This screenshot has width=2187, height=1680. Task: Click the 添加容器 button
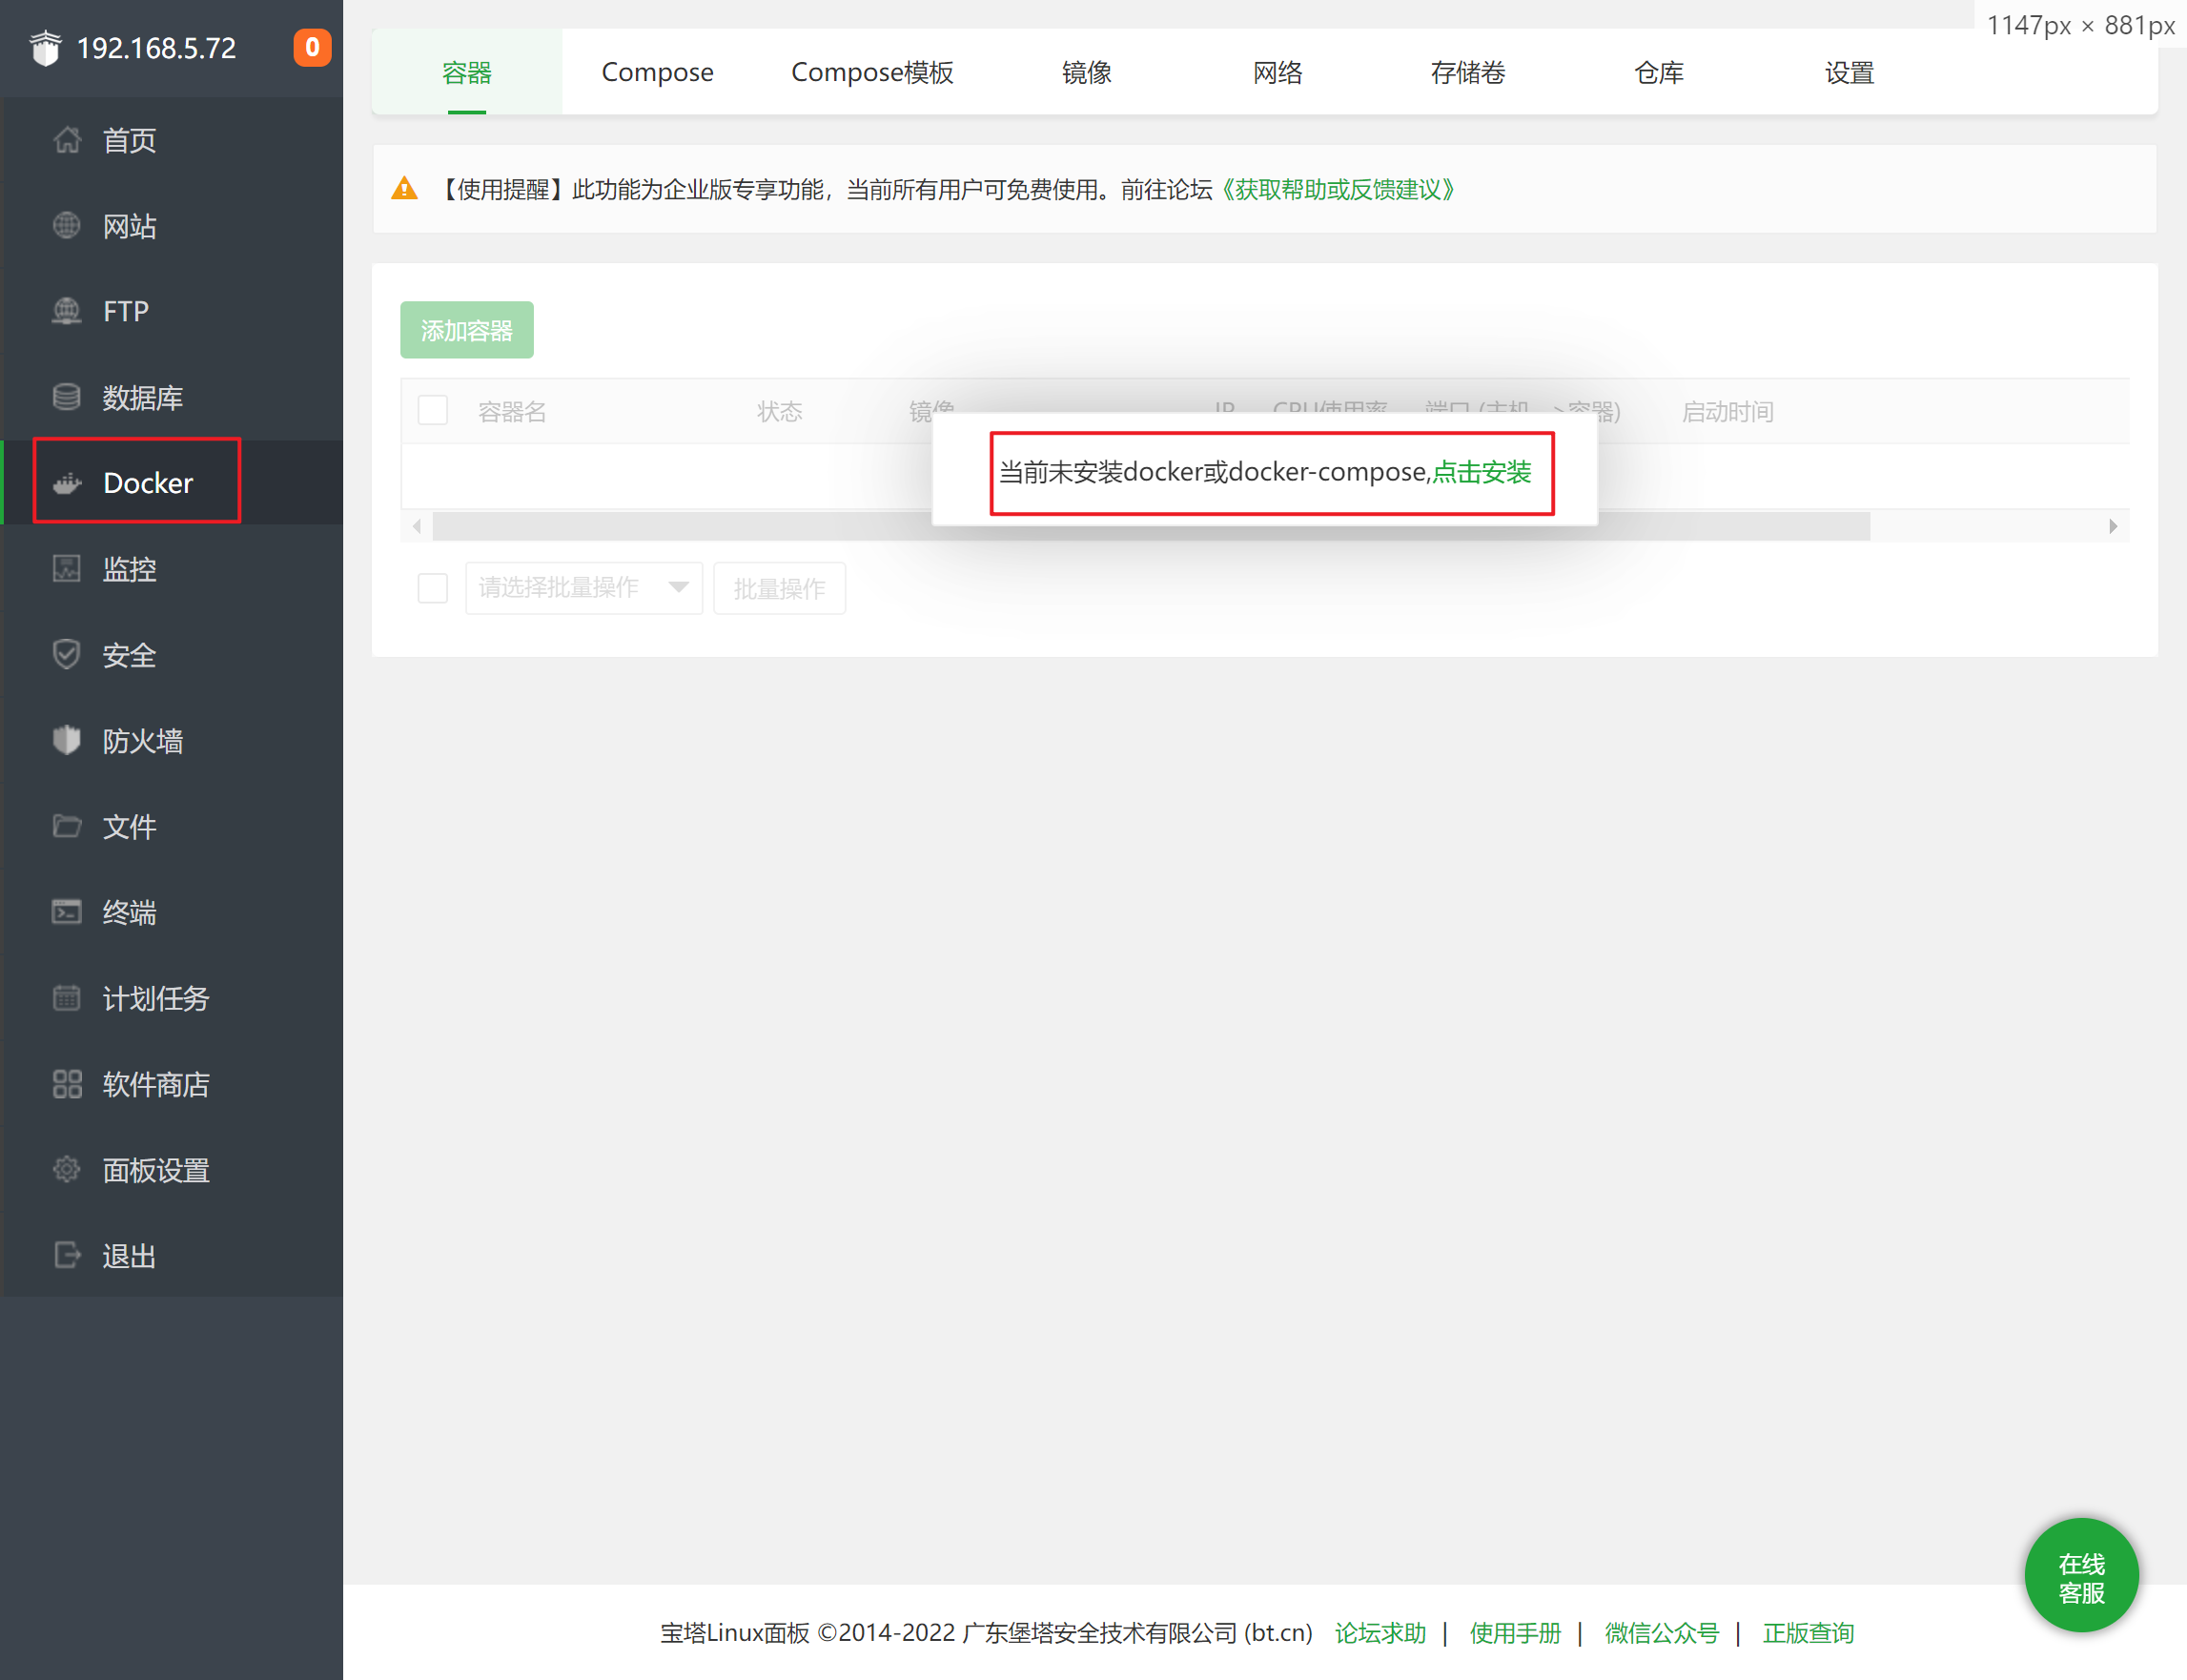pos(467,330)
